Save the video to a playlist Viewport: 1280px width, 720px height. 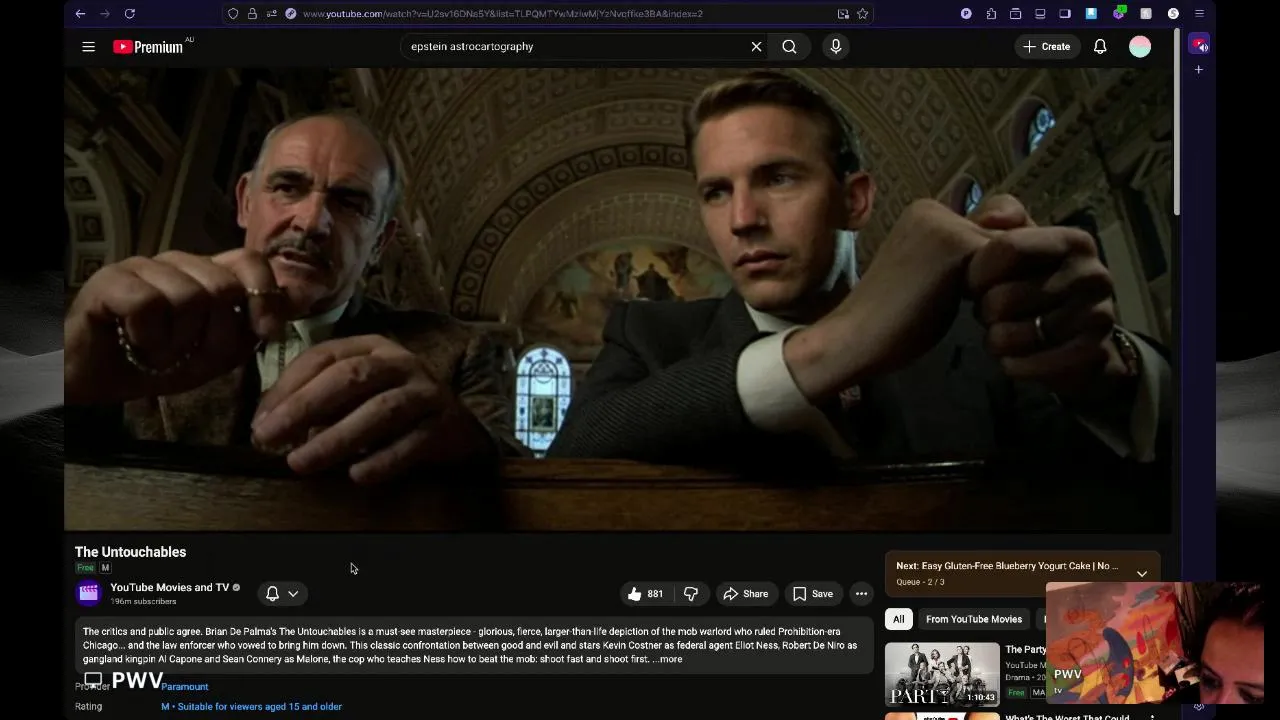(813, 593)
